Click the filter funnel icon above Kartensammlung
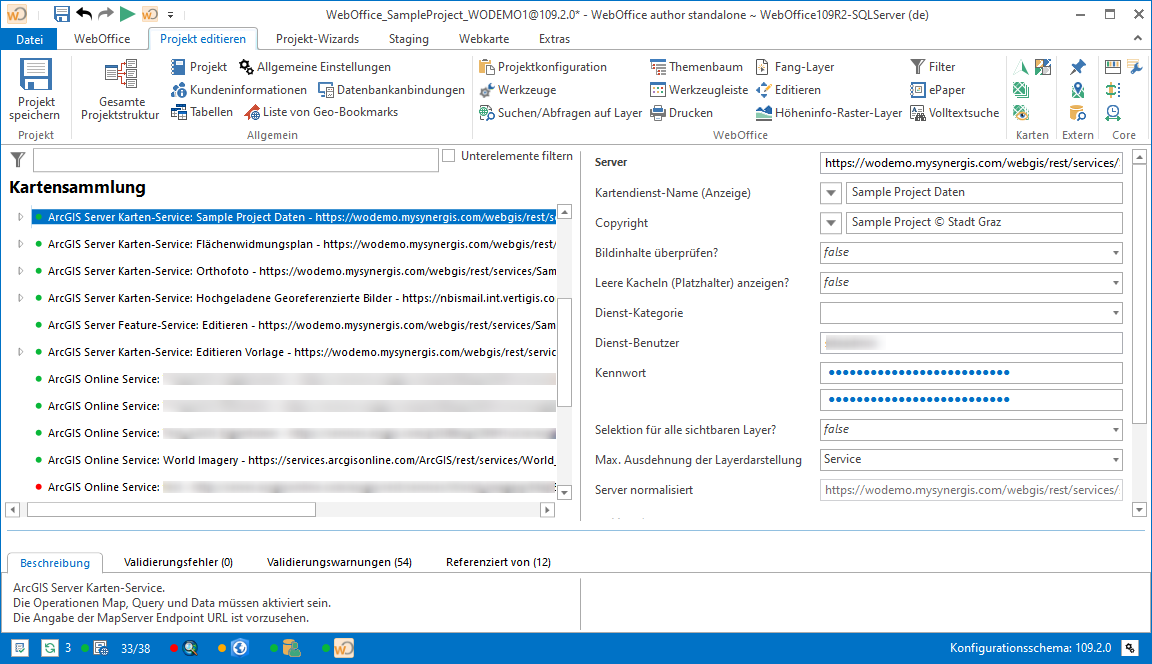The height and width of the screenshot is (664, 1152). point(18,160)
